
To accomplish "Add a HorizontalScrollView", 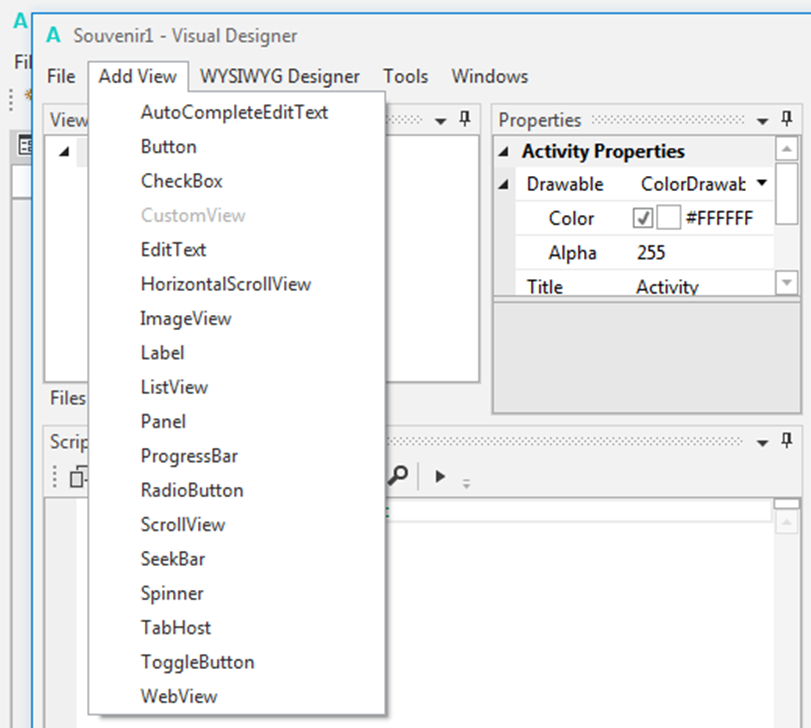I will (x=237, y=284).
